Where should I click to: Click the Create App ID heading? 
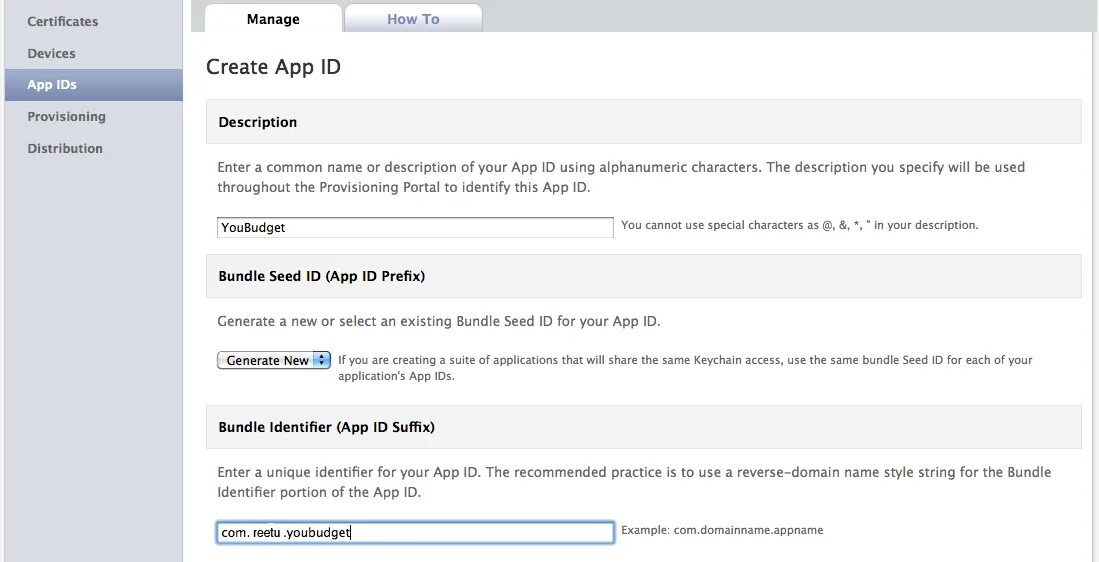point(273,67)
